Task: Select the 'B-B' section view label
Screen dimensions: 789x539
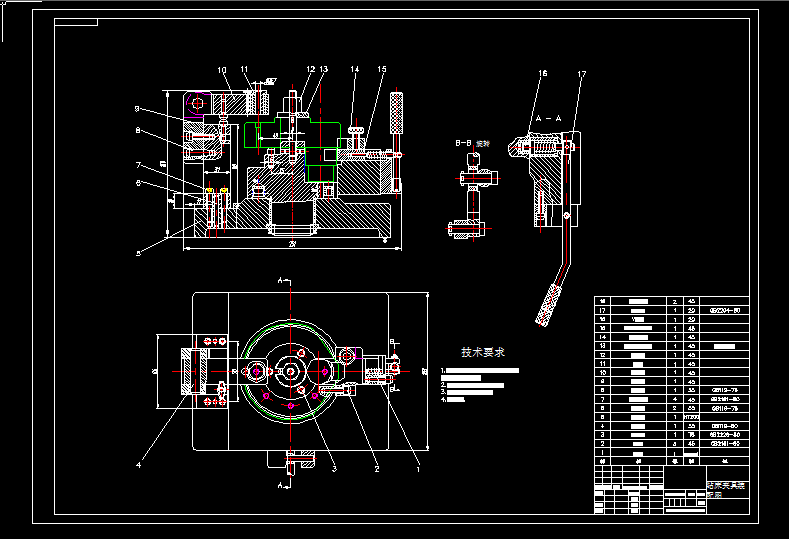Action: [463, 143]
